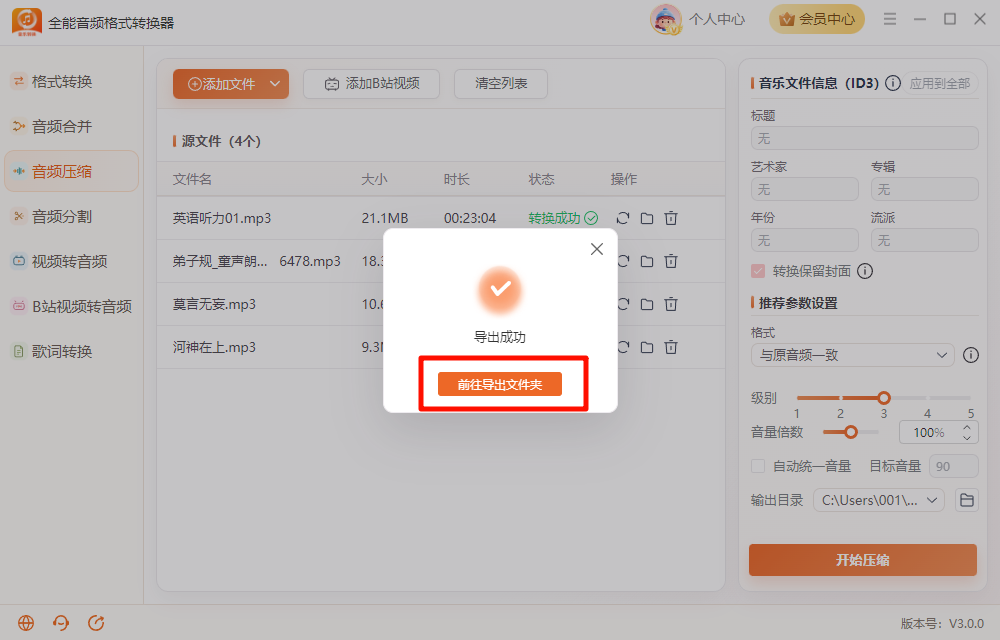Click the 开始压缩 button
This screenshot has height=640, width=1000.
click(862, 560)
